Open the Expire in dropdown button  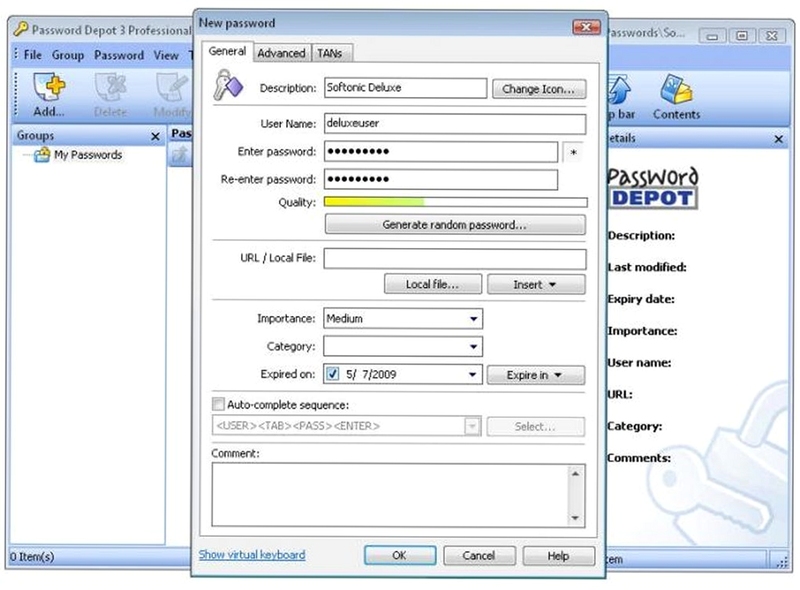(536, 375)
